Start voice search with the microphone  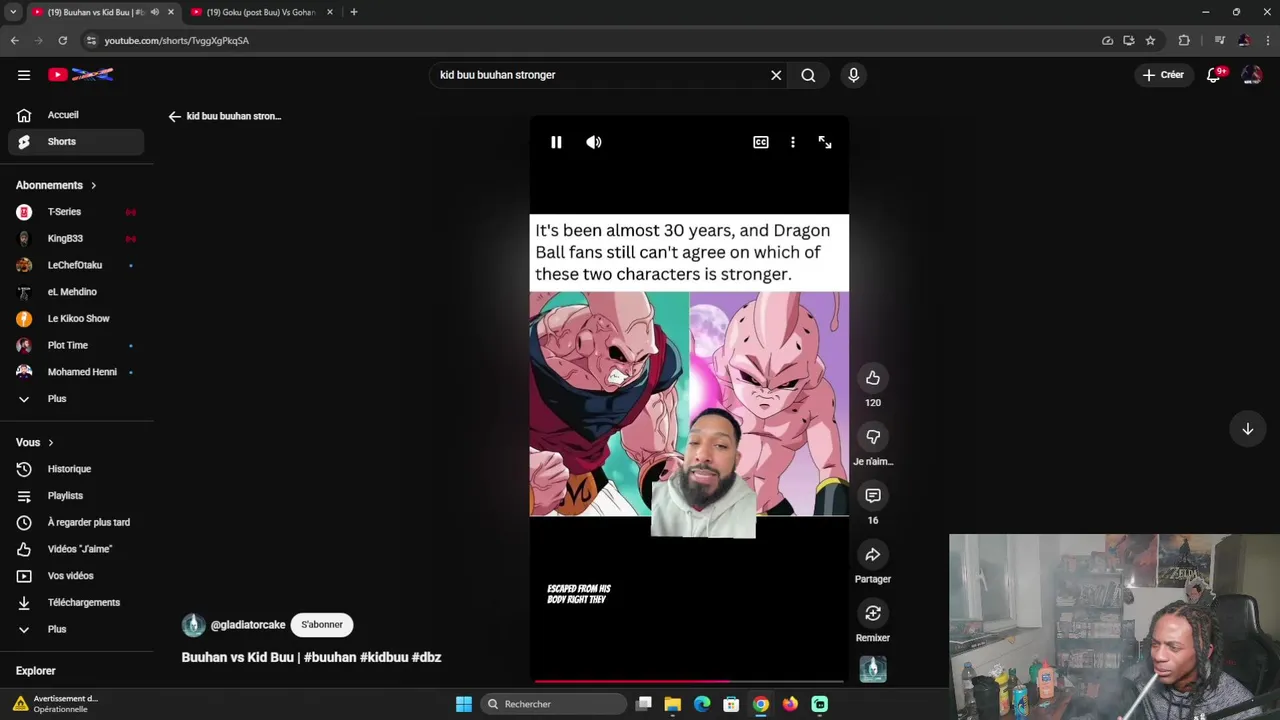(853, 75)
